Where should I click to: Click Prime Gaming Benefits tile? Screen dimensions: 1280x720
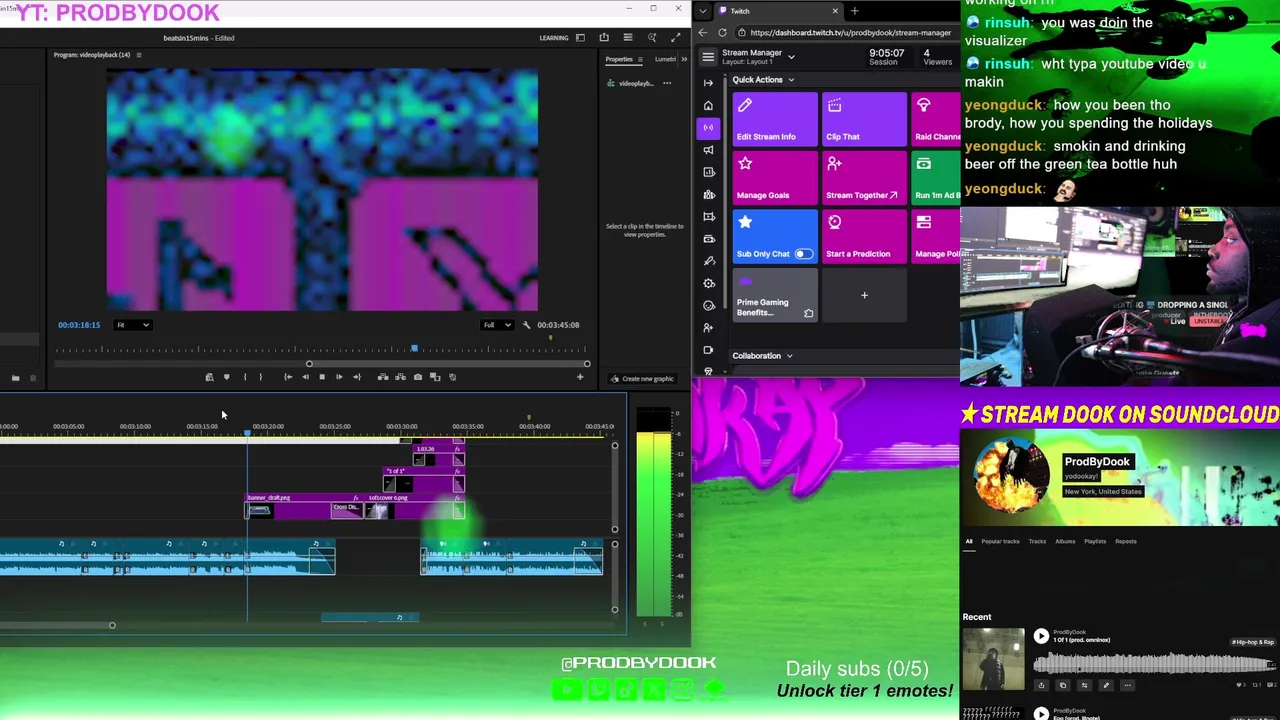point(775,295)
